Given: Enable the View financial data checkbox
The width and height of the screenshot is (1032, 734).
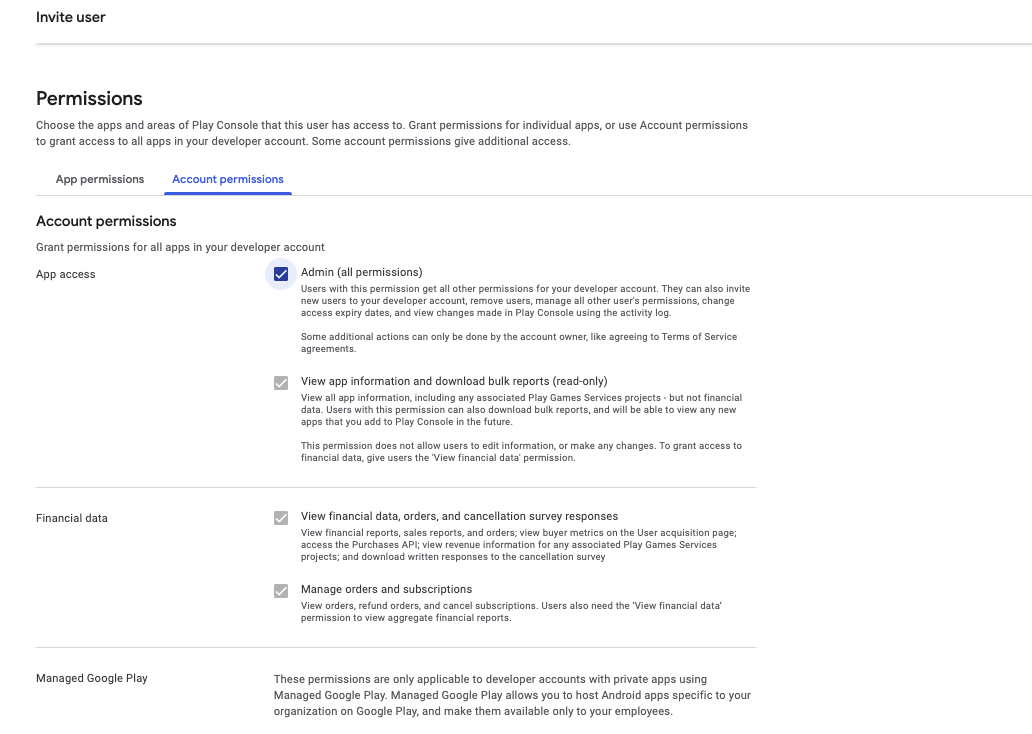Looking at the screenshot, I should 281,518.
